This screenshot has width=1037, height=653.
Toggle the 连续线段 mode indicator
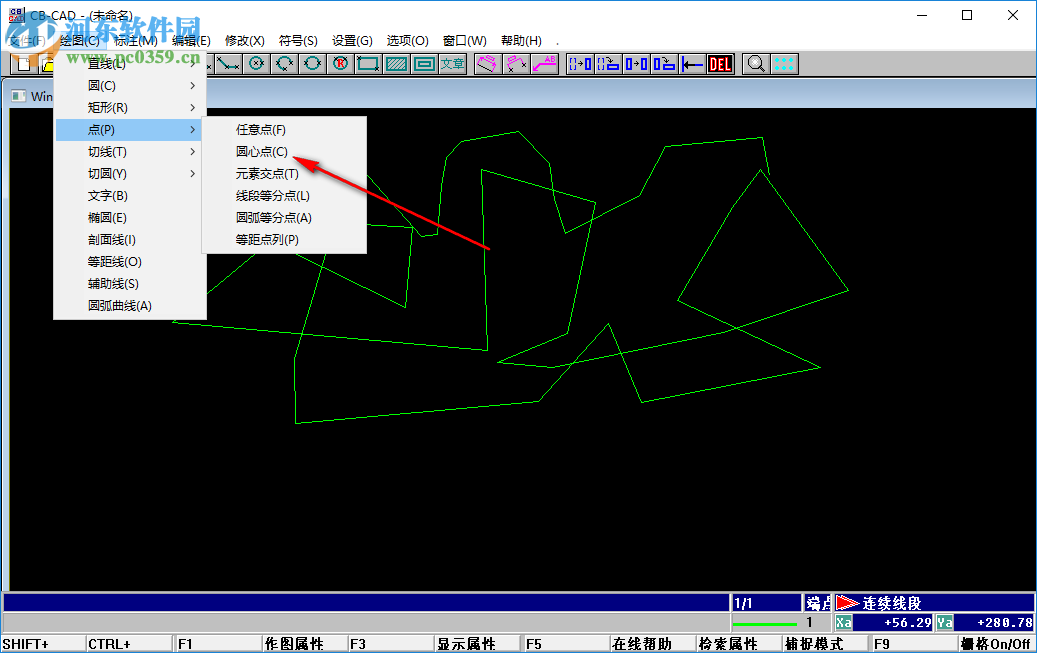click(x=893, y=602)
